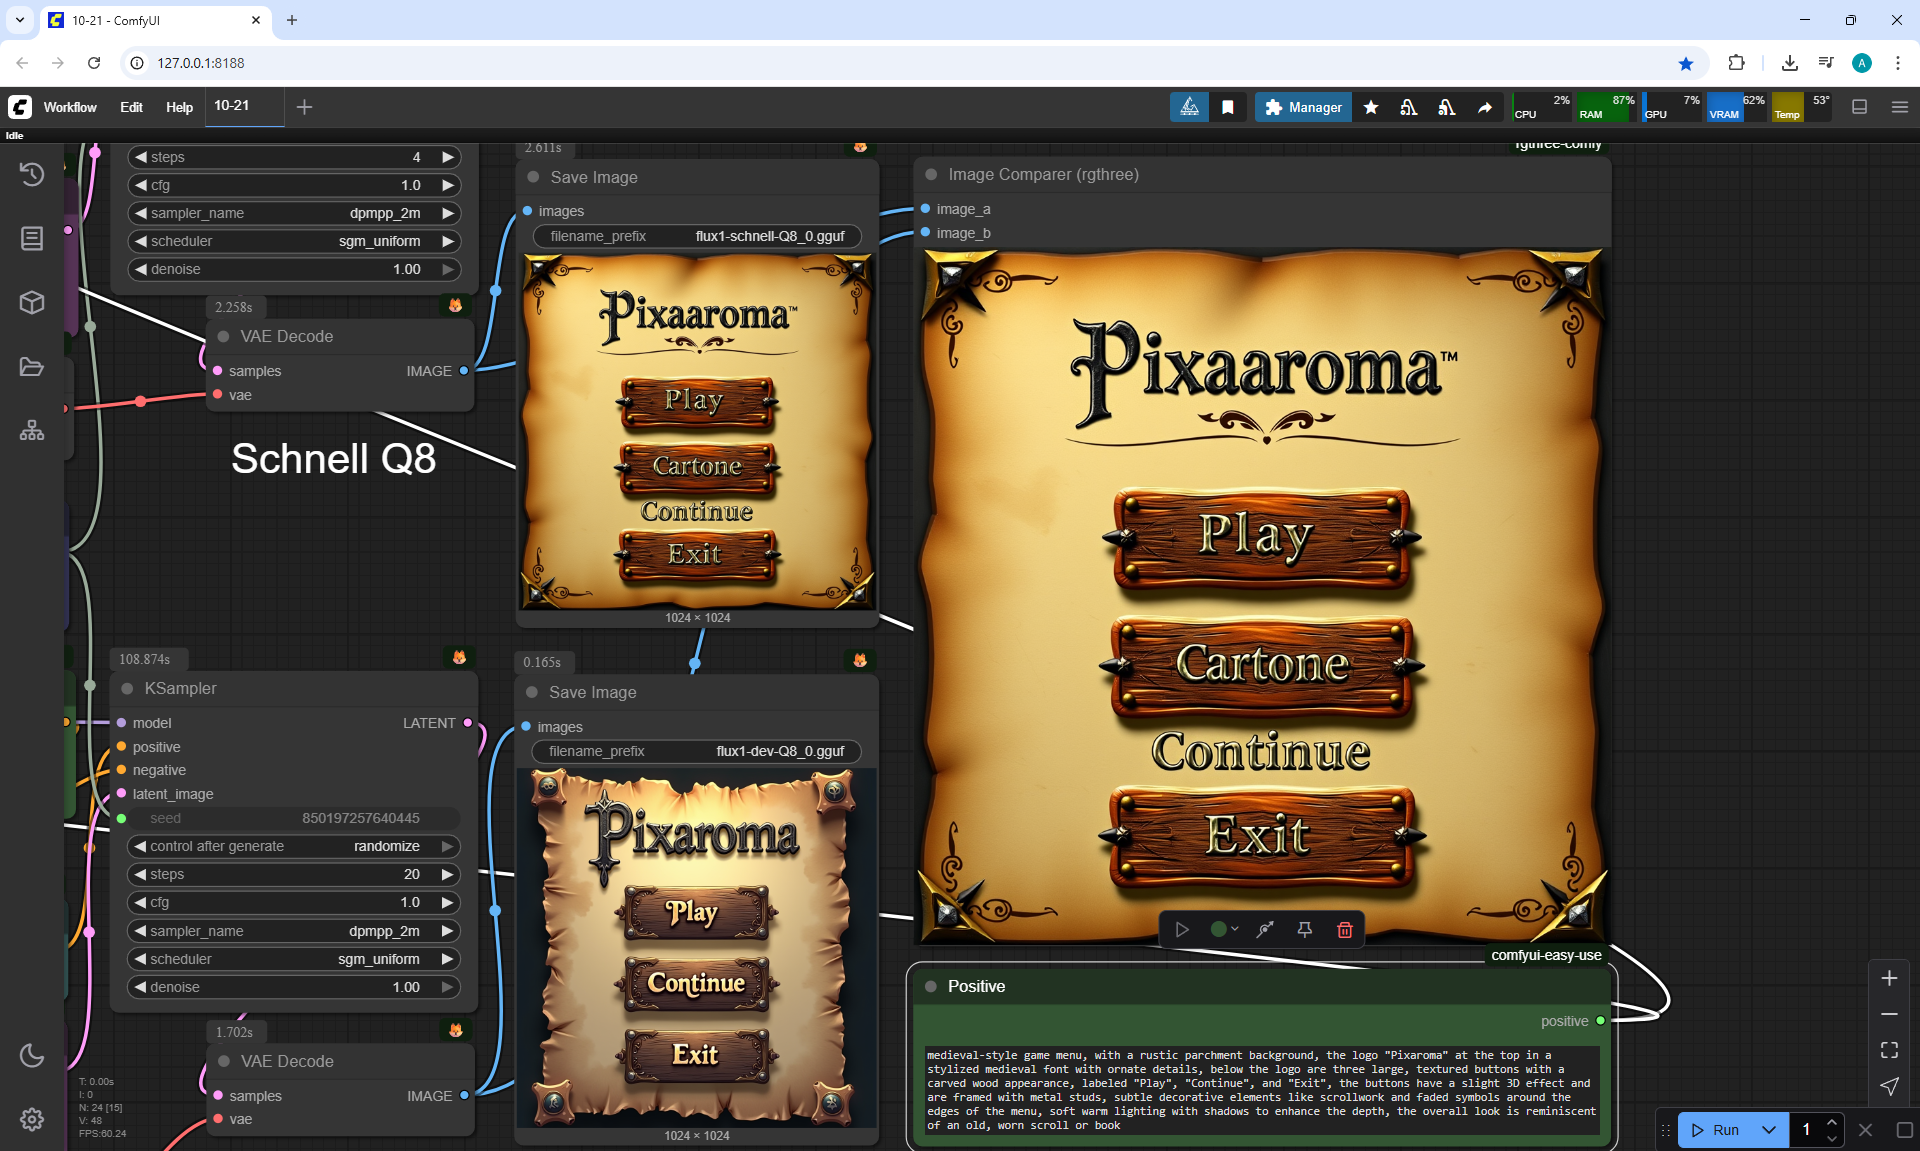Open the queue history sidebar icon
The width and height of the screenshot is (1920, 1151).
(32, 174)
